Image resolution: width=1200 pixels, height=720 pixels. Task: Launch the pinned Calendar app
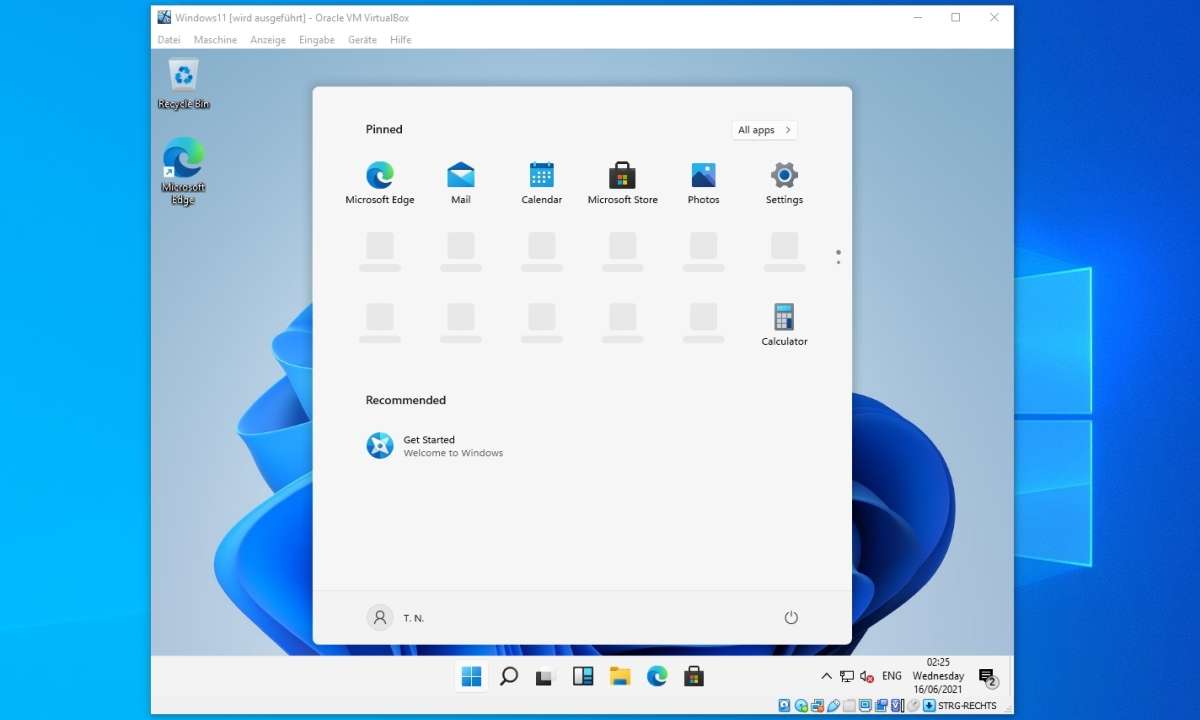[542, 183]
